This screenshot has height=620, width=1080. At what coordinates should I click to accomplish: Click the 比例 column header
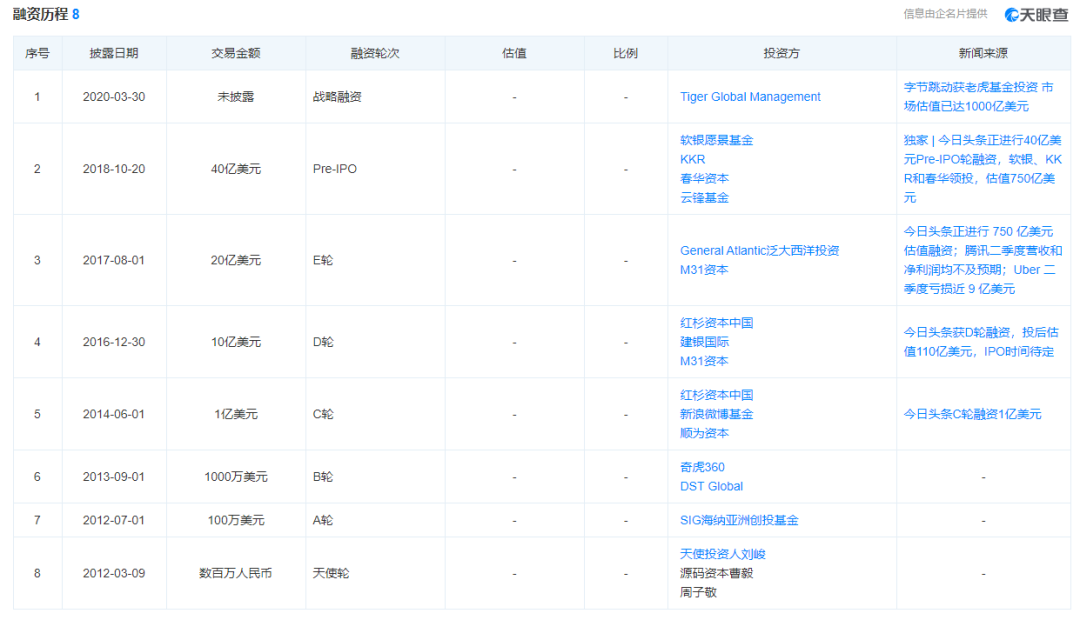625,54
